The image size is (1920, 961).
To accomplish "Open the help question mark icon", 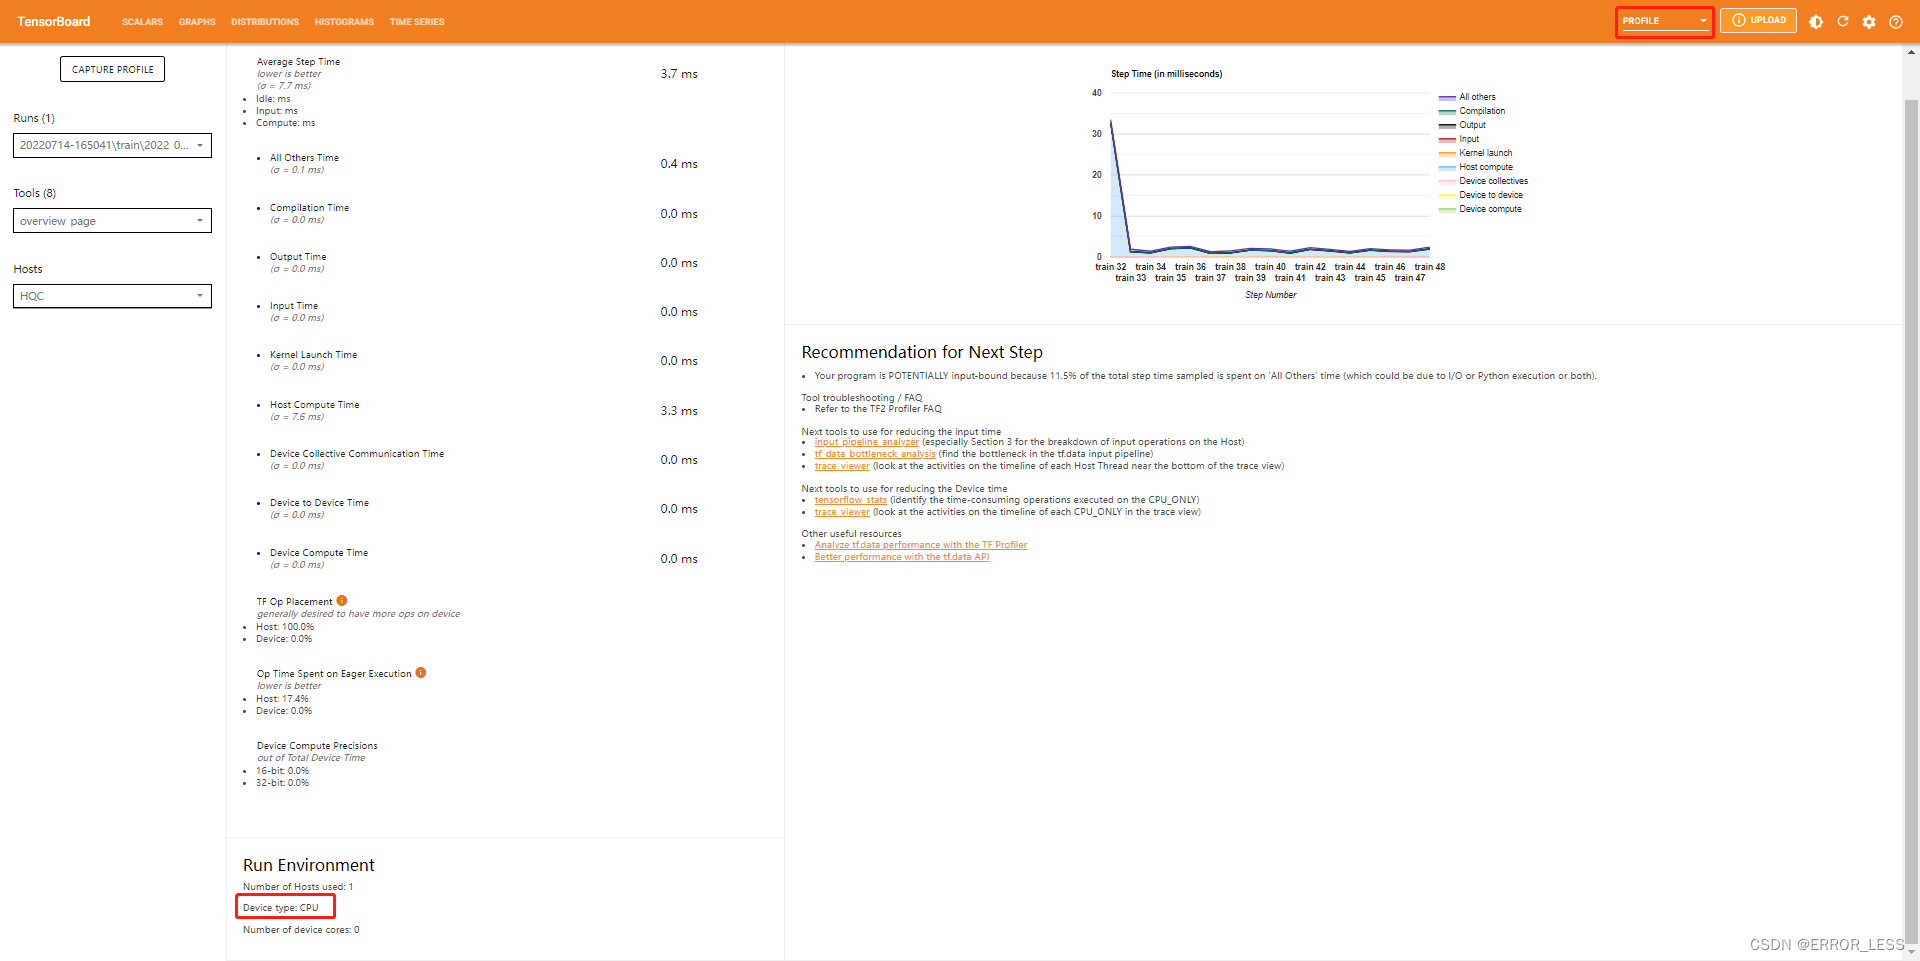I will [1895, 21].
